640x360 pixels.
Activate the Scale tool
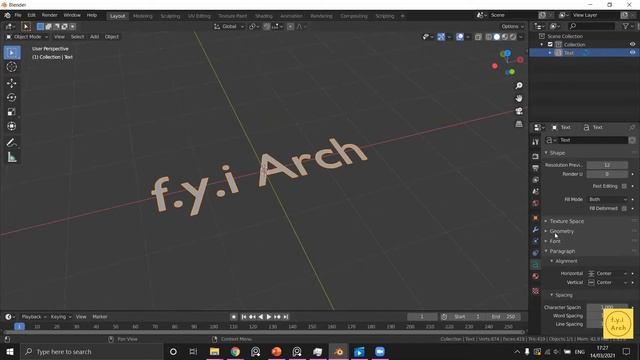11,112
